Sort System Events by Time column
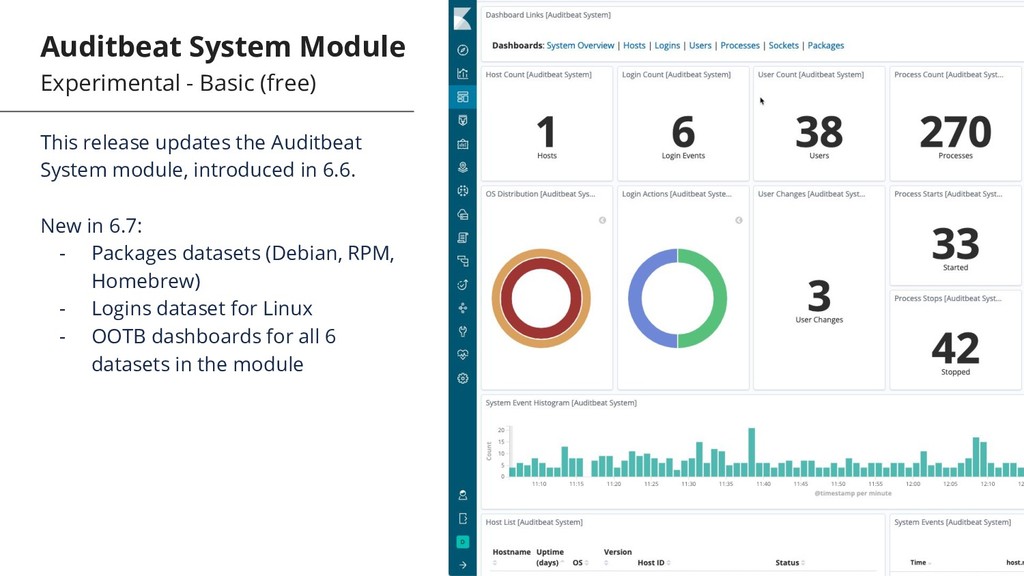 tap(920, 563)
